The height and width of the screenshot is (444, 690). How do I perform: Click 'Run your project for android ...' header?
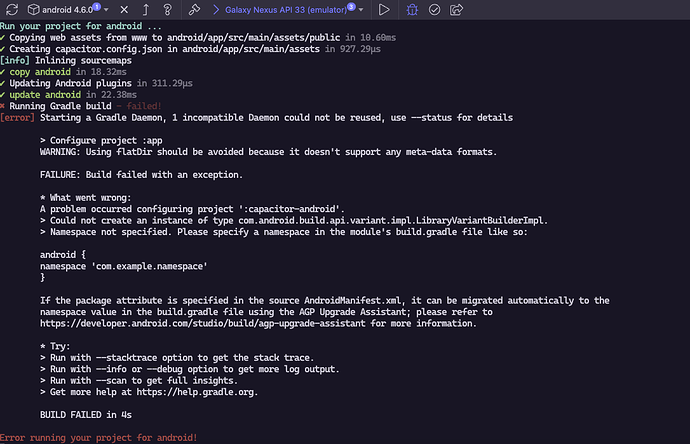click(81, 26)
